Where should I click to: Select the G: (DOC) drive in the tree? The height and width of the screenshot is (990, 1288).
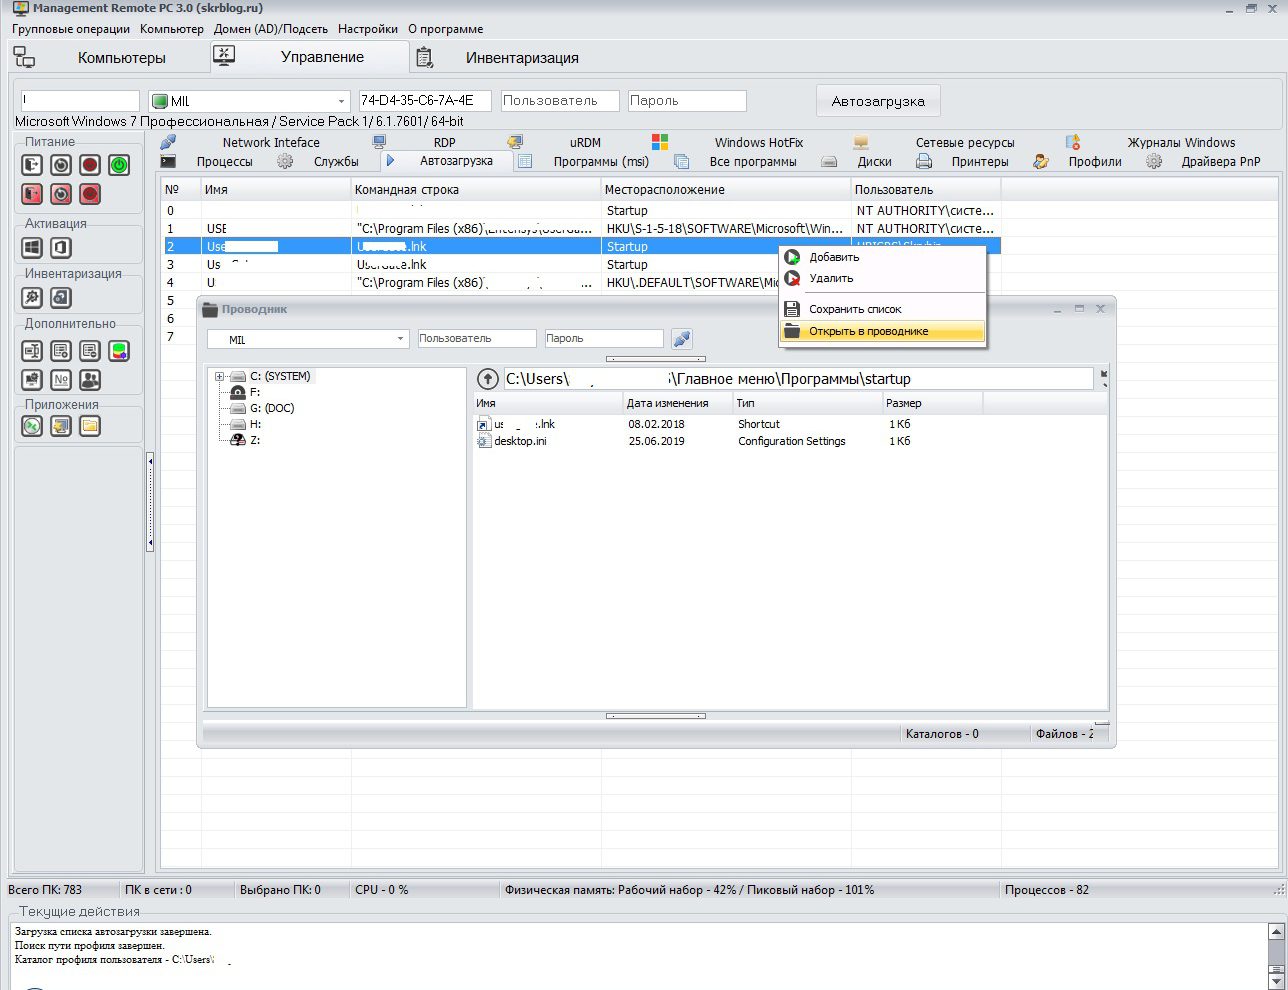tap(272, 408)
